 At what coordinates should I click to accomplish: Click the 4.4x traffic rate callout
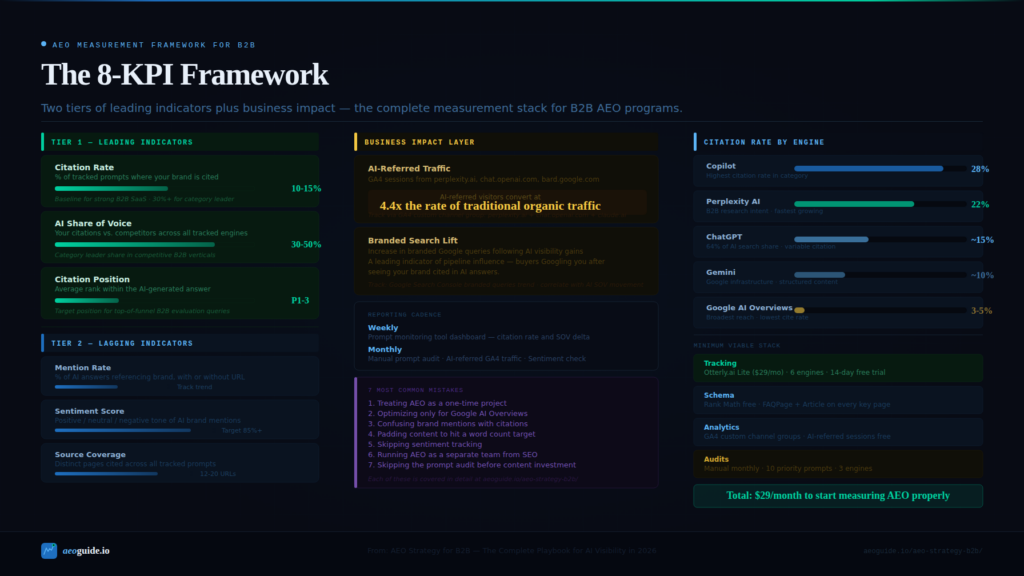pos(490,206)
